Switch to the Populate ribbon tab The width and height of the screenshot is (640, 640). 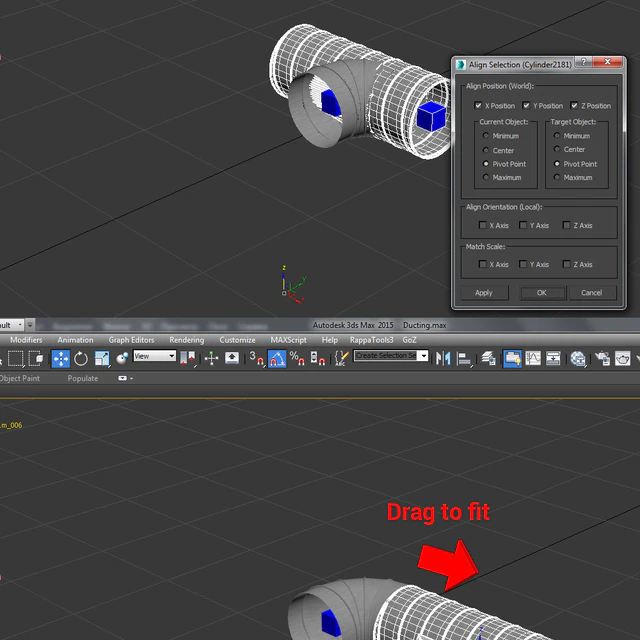(x=83, y=378)
